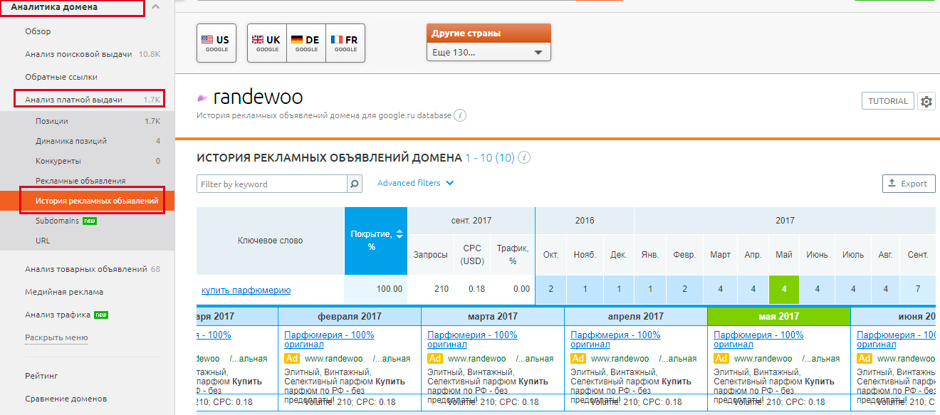The width and height of the screenshot is (940, 415).
Task: Open Рейтинг in sidebar
Action: click(x=41, y=376)
